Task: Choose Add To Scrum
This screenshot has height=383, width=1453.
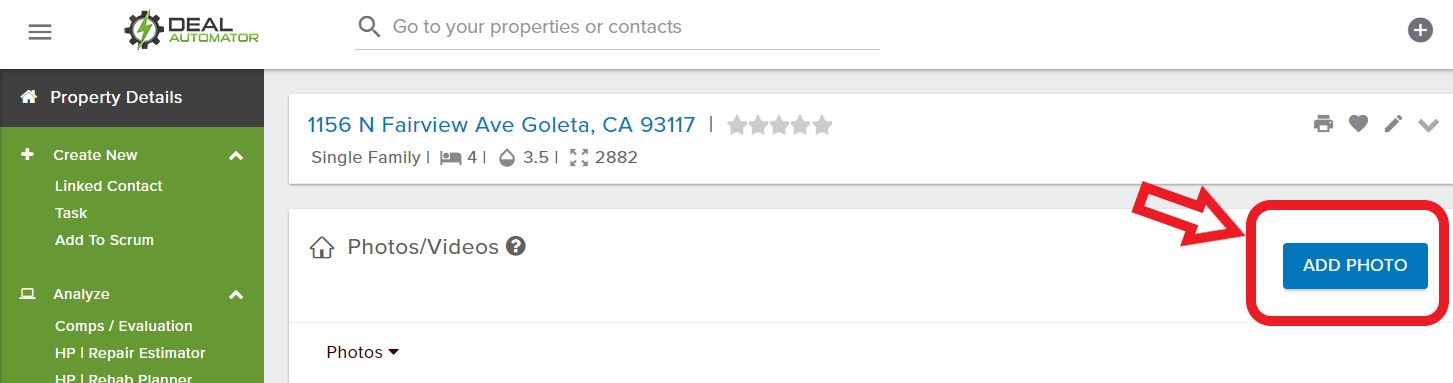Action: (104, 240)
